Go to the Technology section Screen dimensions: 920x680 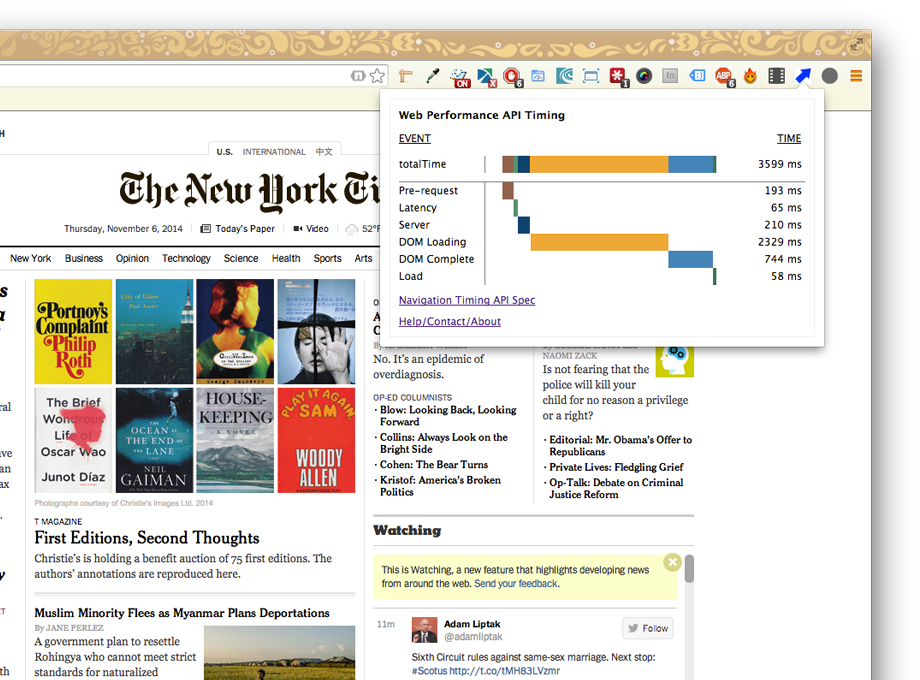tap(186, 258)
